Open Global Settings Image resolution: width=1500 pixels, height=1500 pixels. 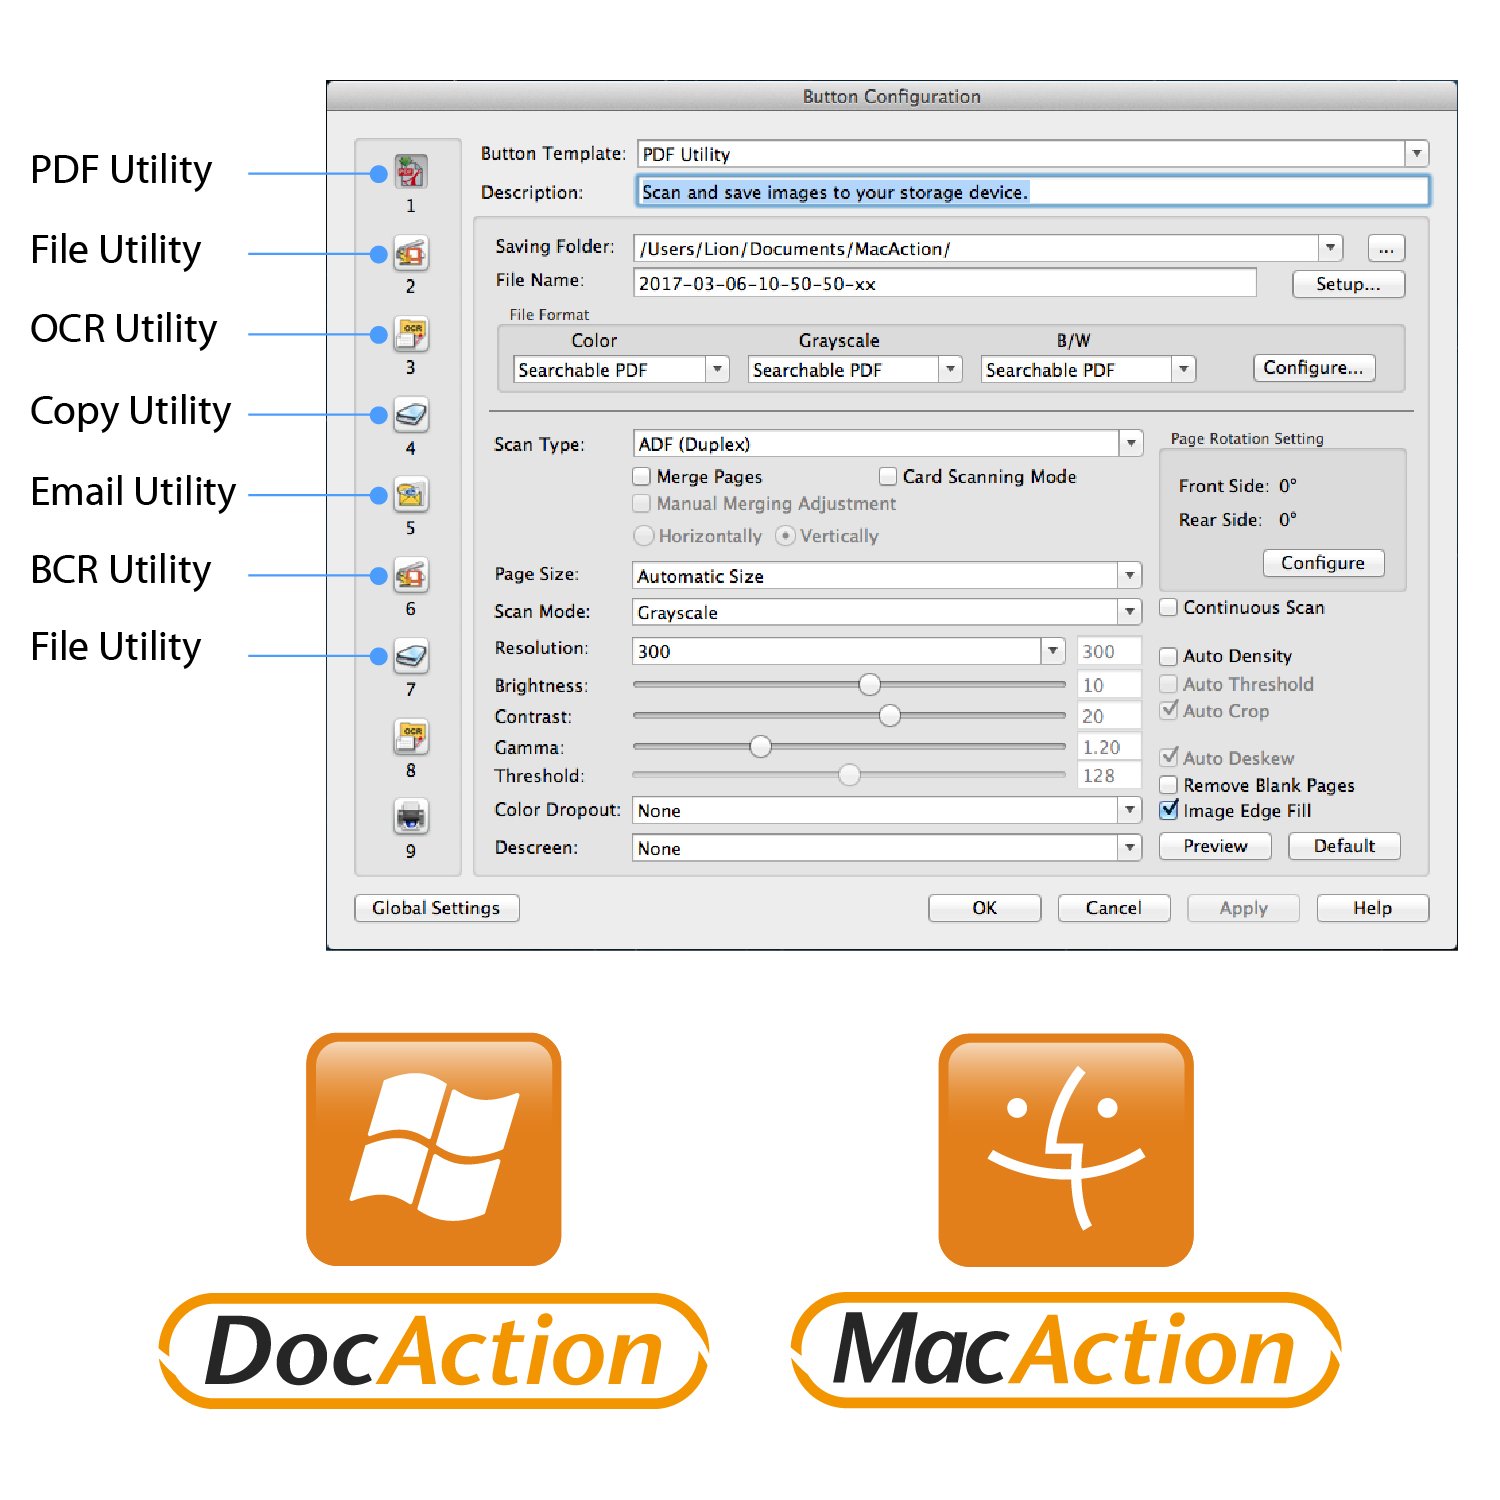[x=436, y=908]
